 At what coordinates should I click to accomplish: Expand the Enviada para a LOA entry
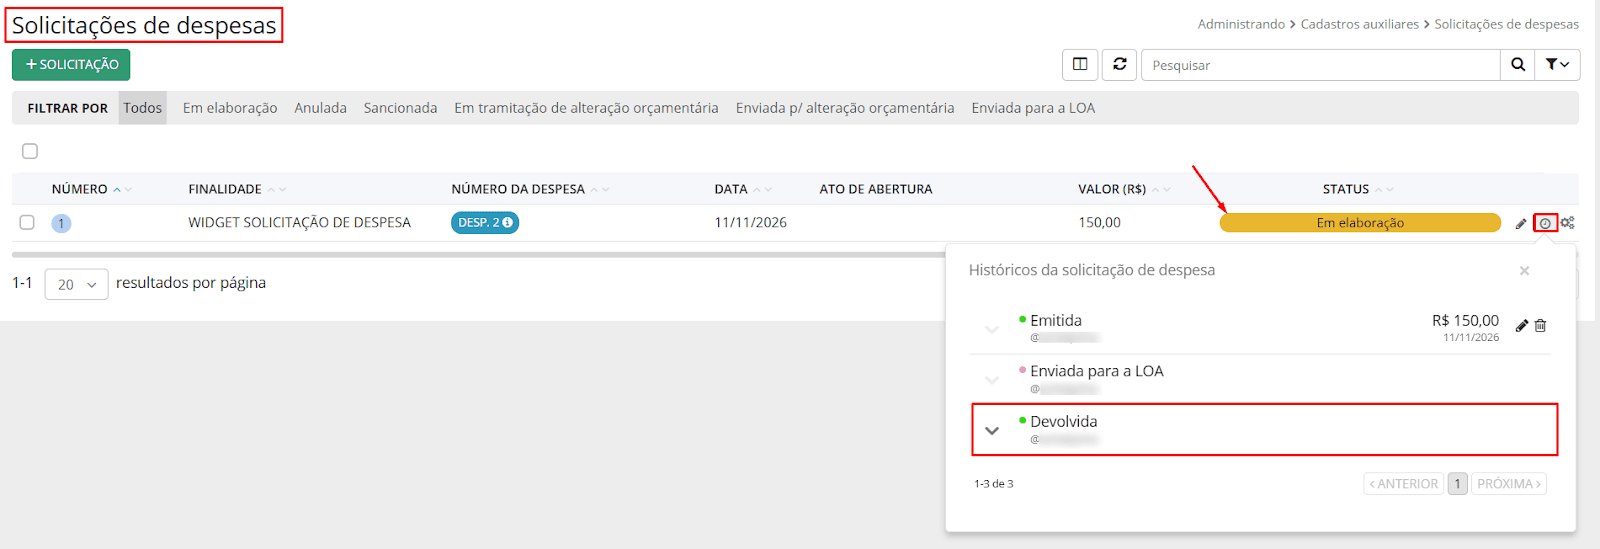[x=992, y=379]
